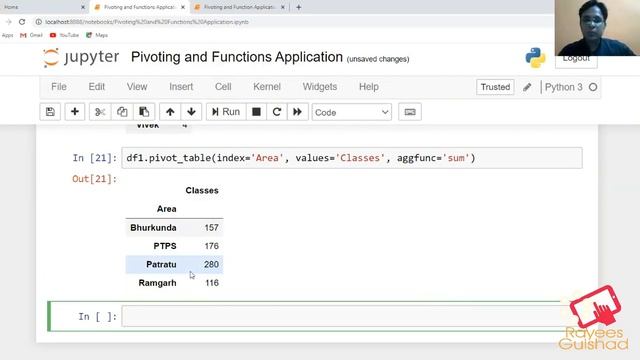The height and width of the screenshot is (360, 640).
Task: Open the Gmail bookmark
Action: coord(31,35)
